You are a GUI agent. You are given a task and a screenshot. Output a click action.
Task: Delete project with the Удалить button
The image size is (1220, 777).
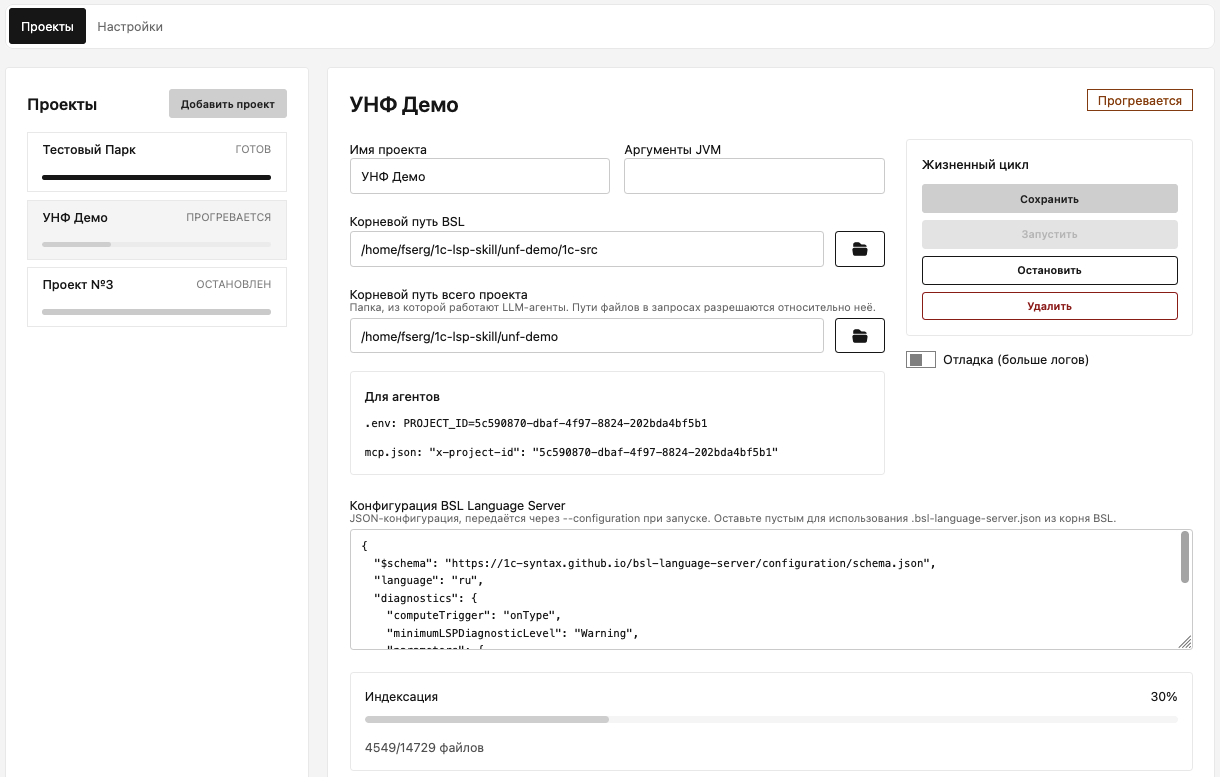point(1049,306)
